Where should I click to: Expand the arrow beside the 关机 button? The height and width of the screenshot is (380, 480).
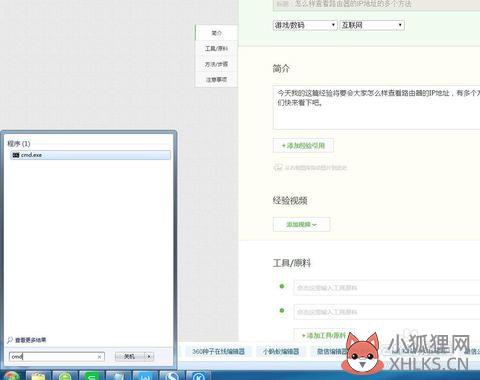pyautogui.click(x=149, y=357)
